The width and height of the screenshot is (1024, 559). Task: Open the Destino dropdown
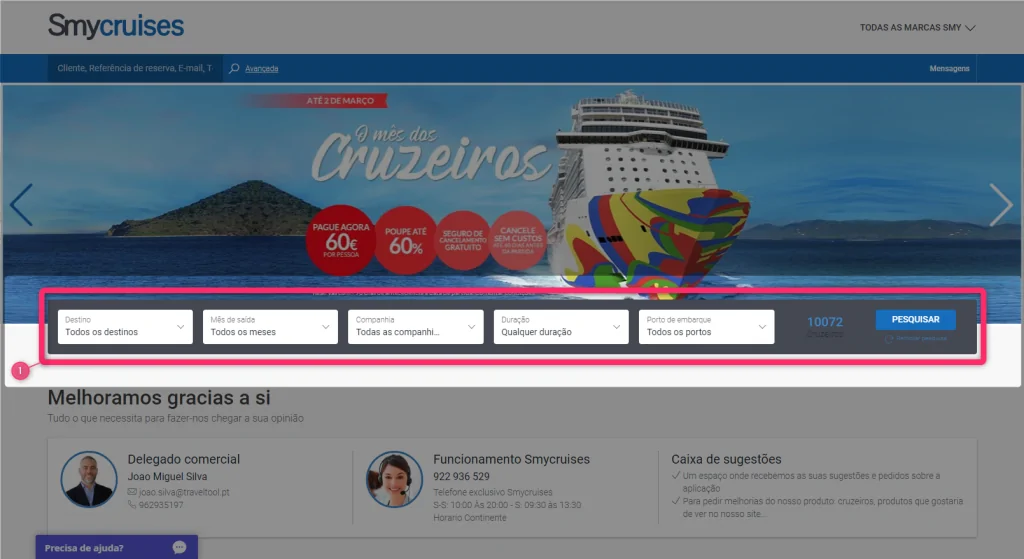pyautogui.click(x=125, y=327)
